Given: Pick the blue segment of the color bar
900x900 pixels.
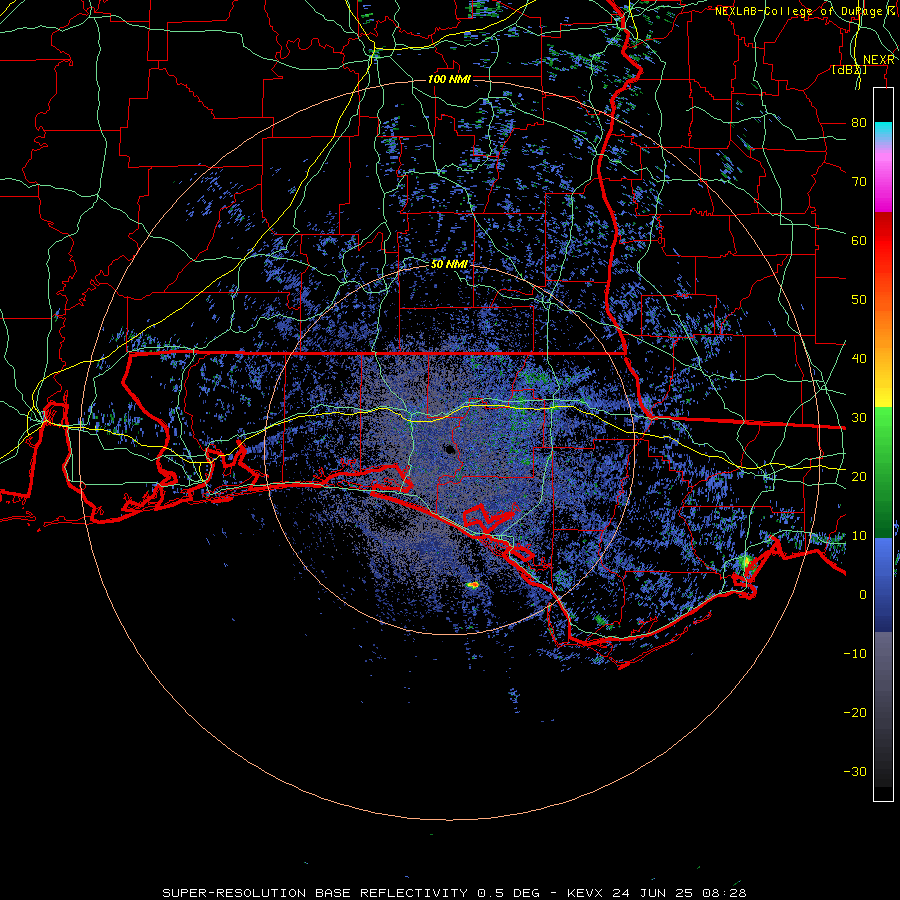Looking at the screenshot, I should [x=883, y=585].
